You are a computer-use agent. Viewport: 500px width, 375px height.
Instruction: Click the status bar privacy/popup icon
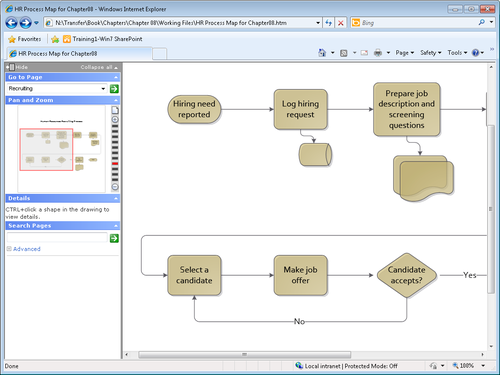(x=433, y=366)
